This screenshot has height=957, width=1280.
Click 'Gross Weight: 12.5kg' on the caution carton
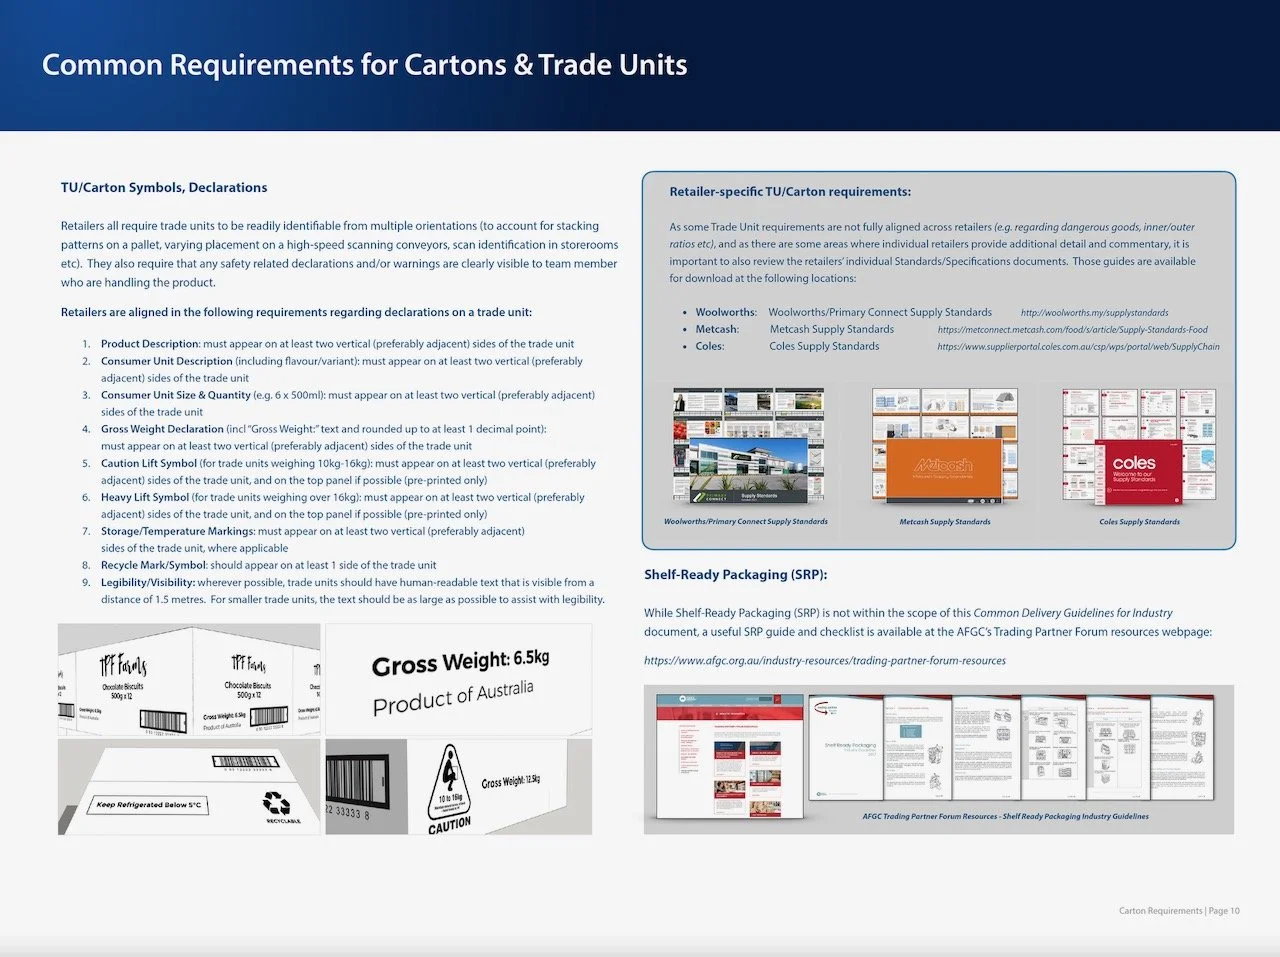click(x=511, y=781)
